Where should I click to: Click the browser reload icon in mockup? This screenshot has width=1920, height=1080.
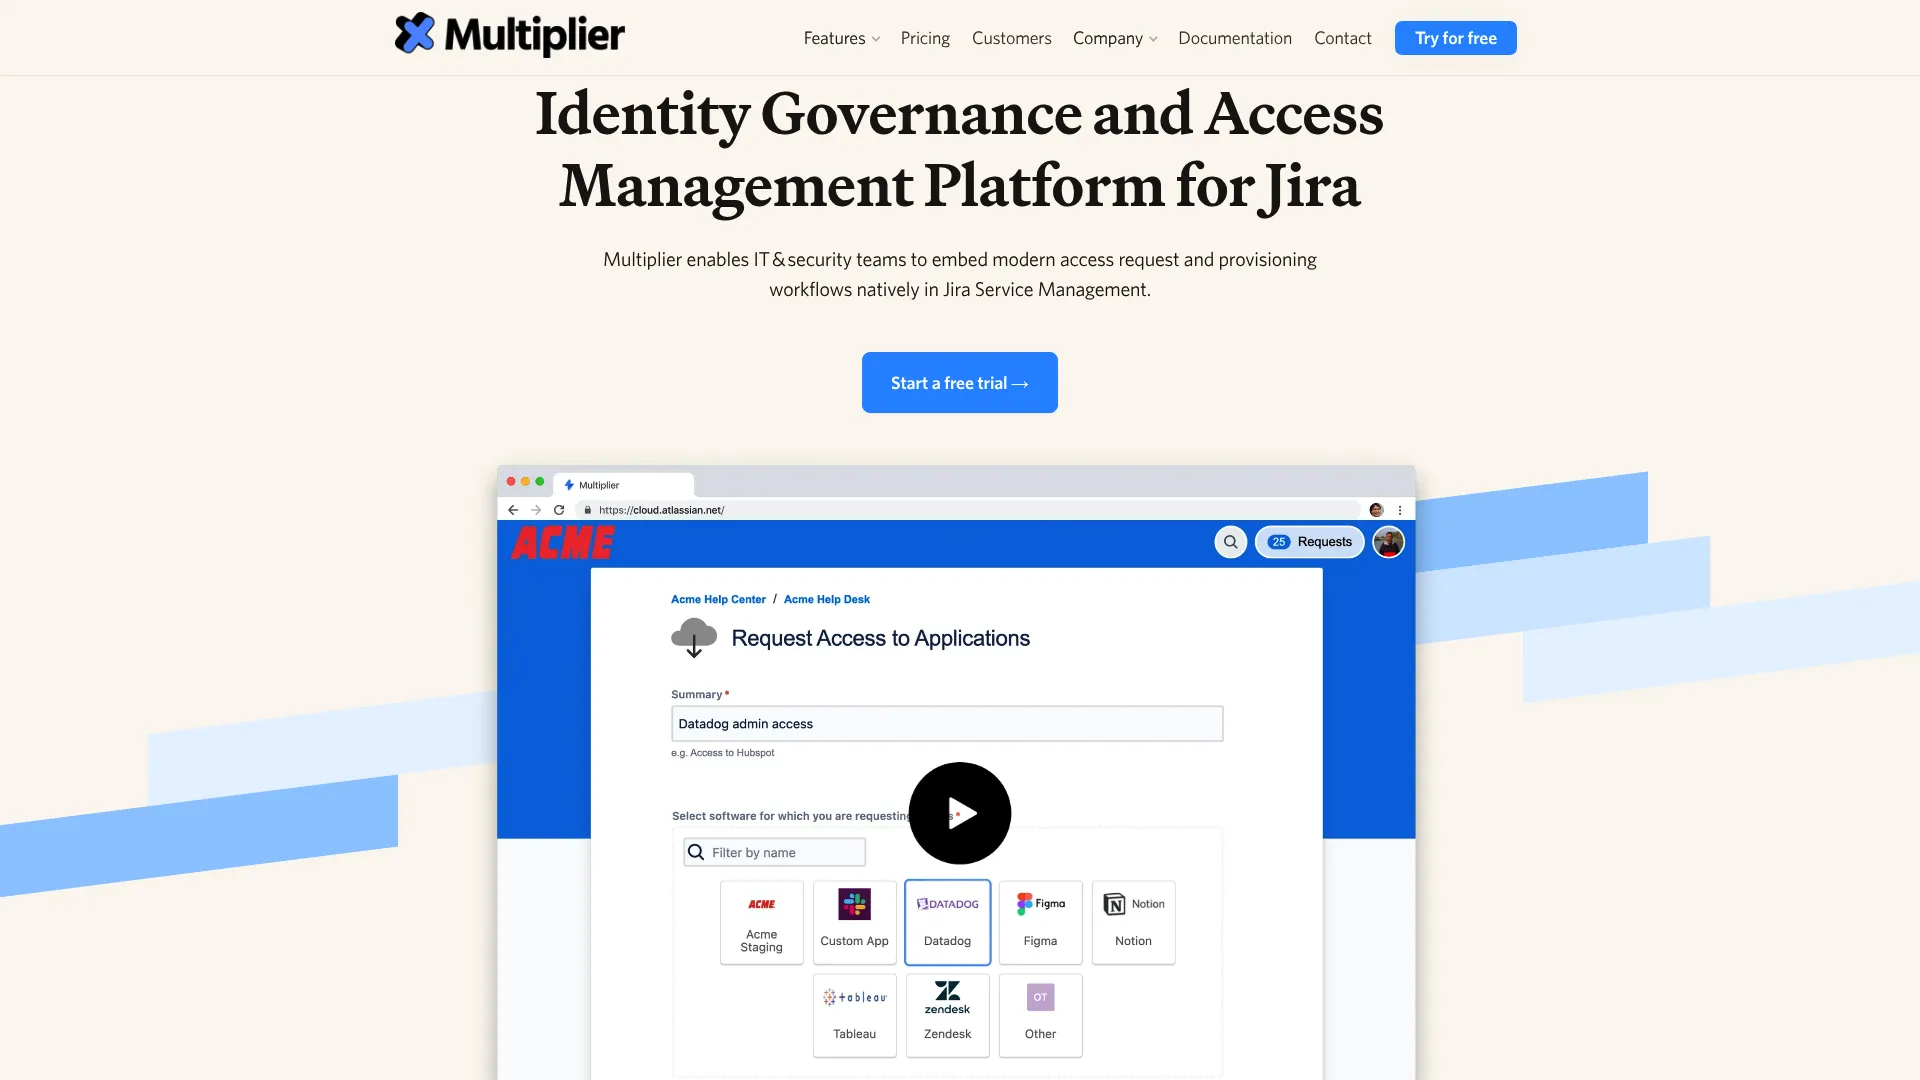[x=559, y=510]
